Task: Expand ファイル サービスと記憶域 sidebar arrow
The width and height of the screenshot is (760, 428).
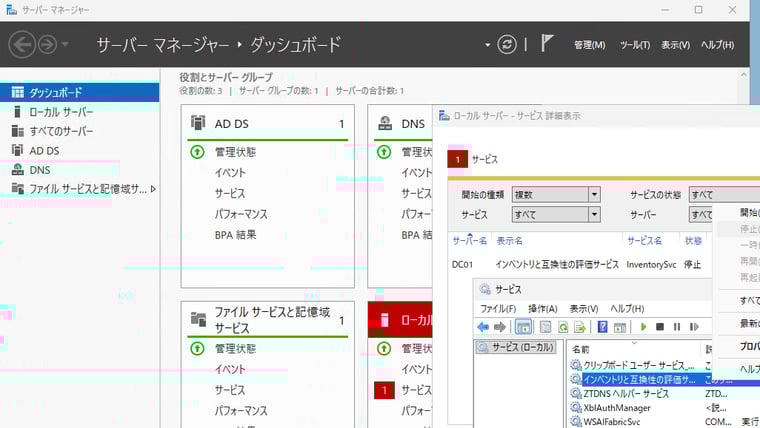Action: point(153,189)
